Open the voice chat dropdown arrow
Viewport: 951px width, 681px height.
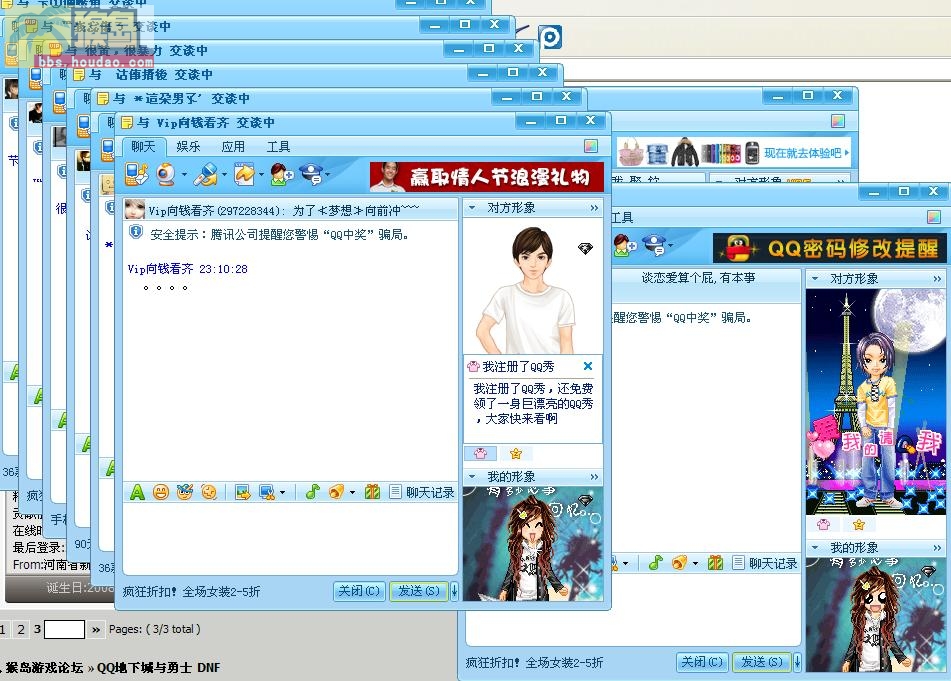coord(224,175)
